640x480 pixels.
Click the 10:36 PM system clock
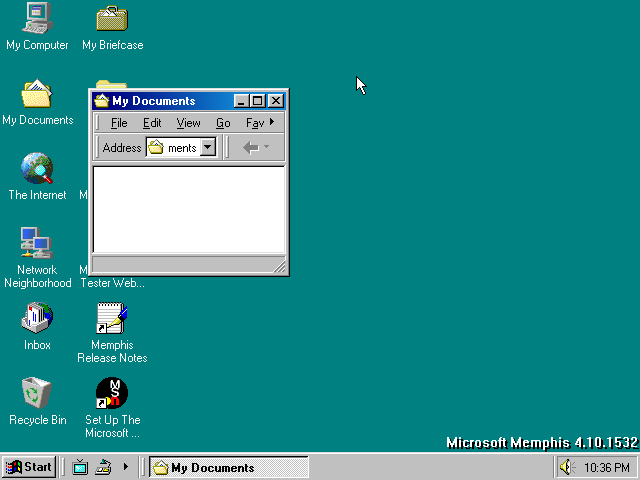coord(607,467)
